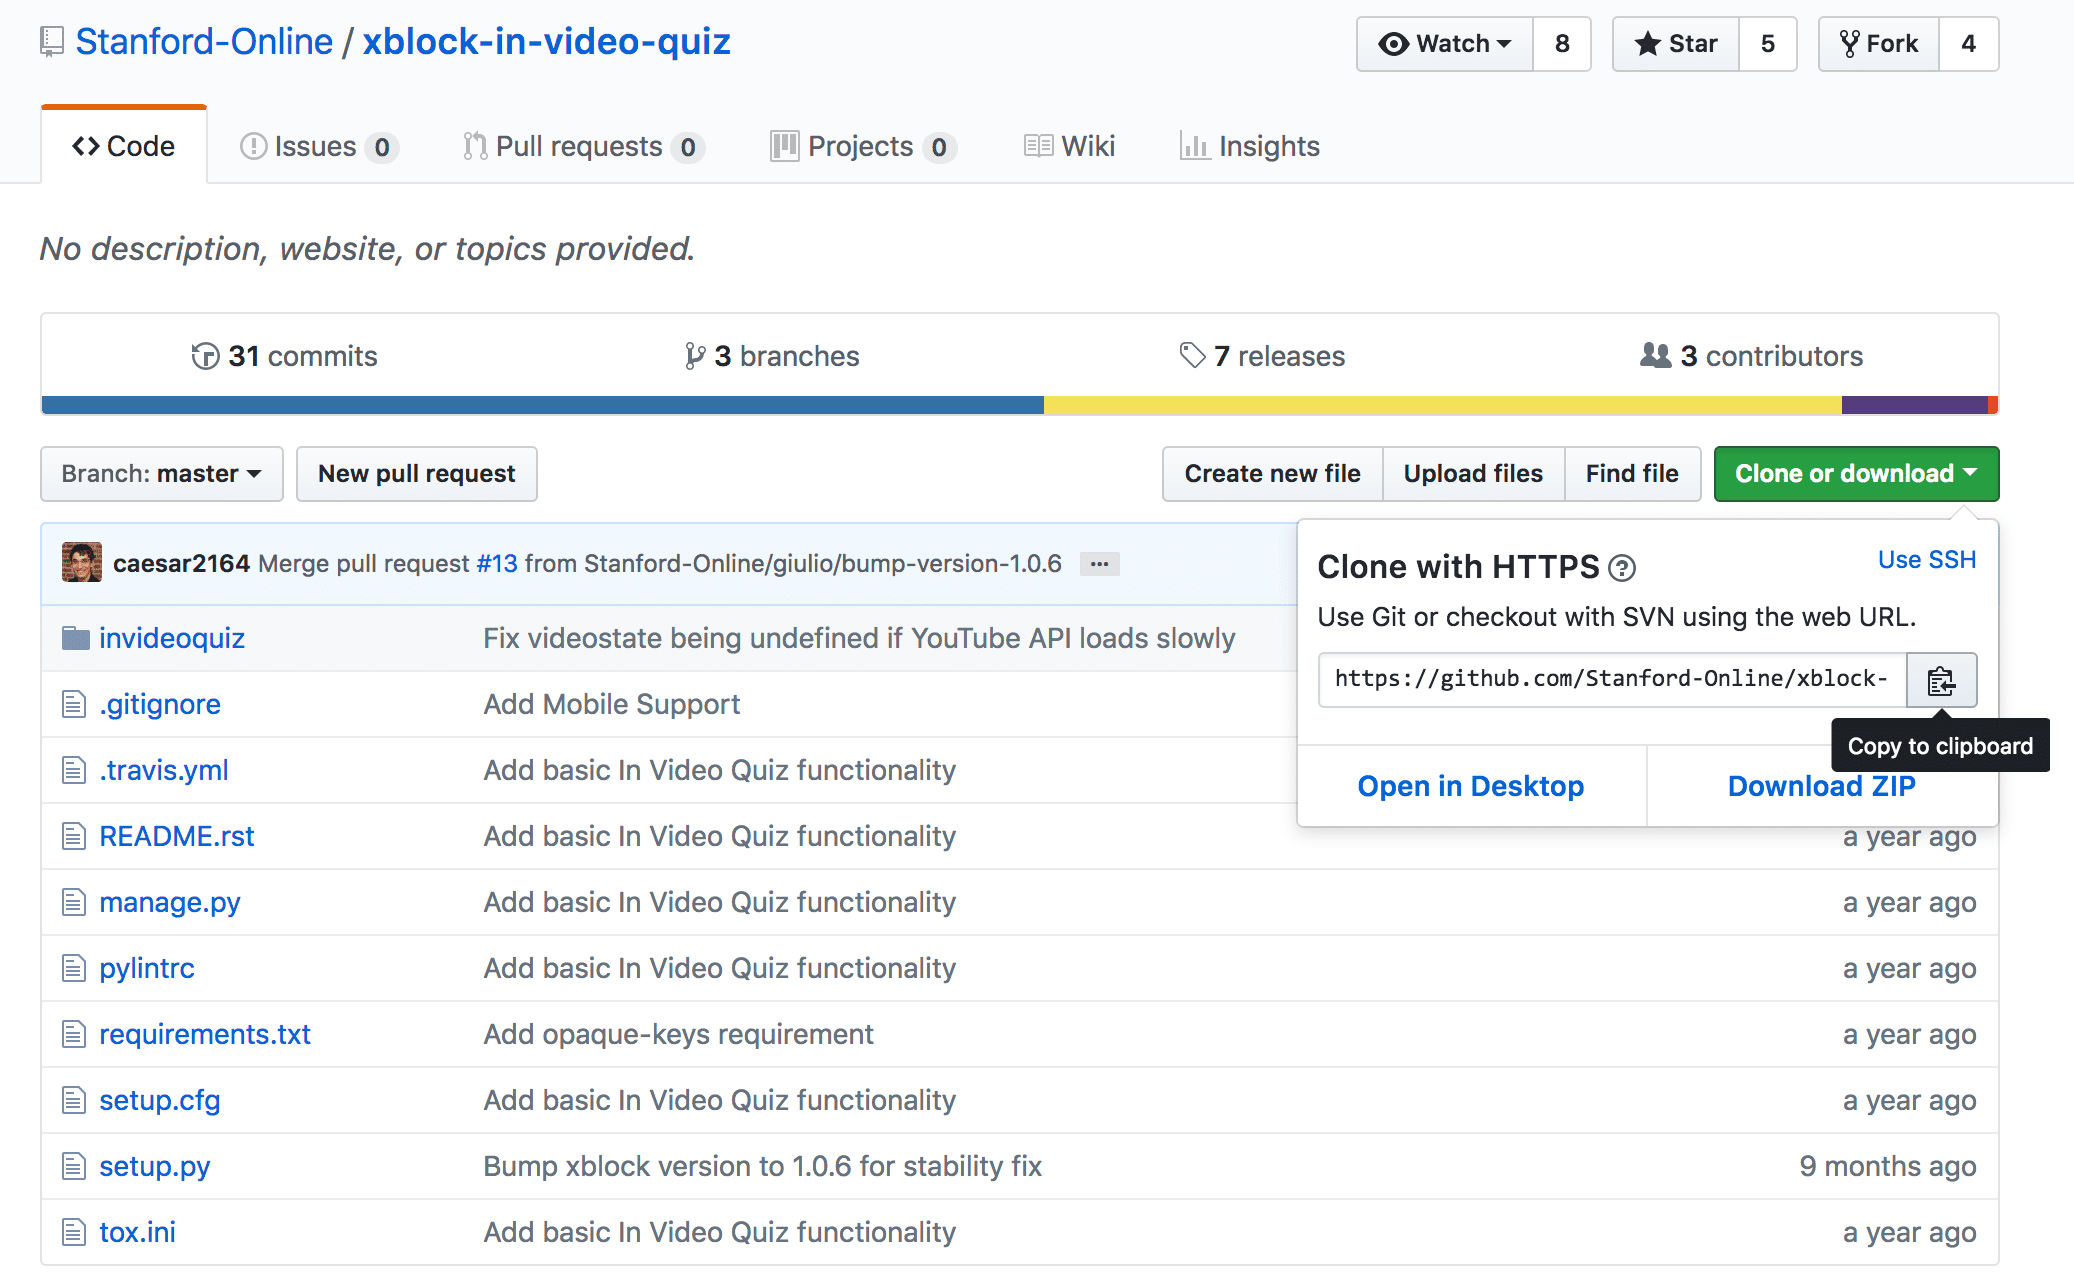Image resolution: width=2074 pixels, height=1280 pixels.
Task: Click the Use SSH link
Action: (x=1927, y=560)
